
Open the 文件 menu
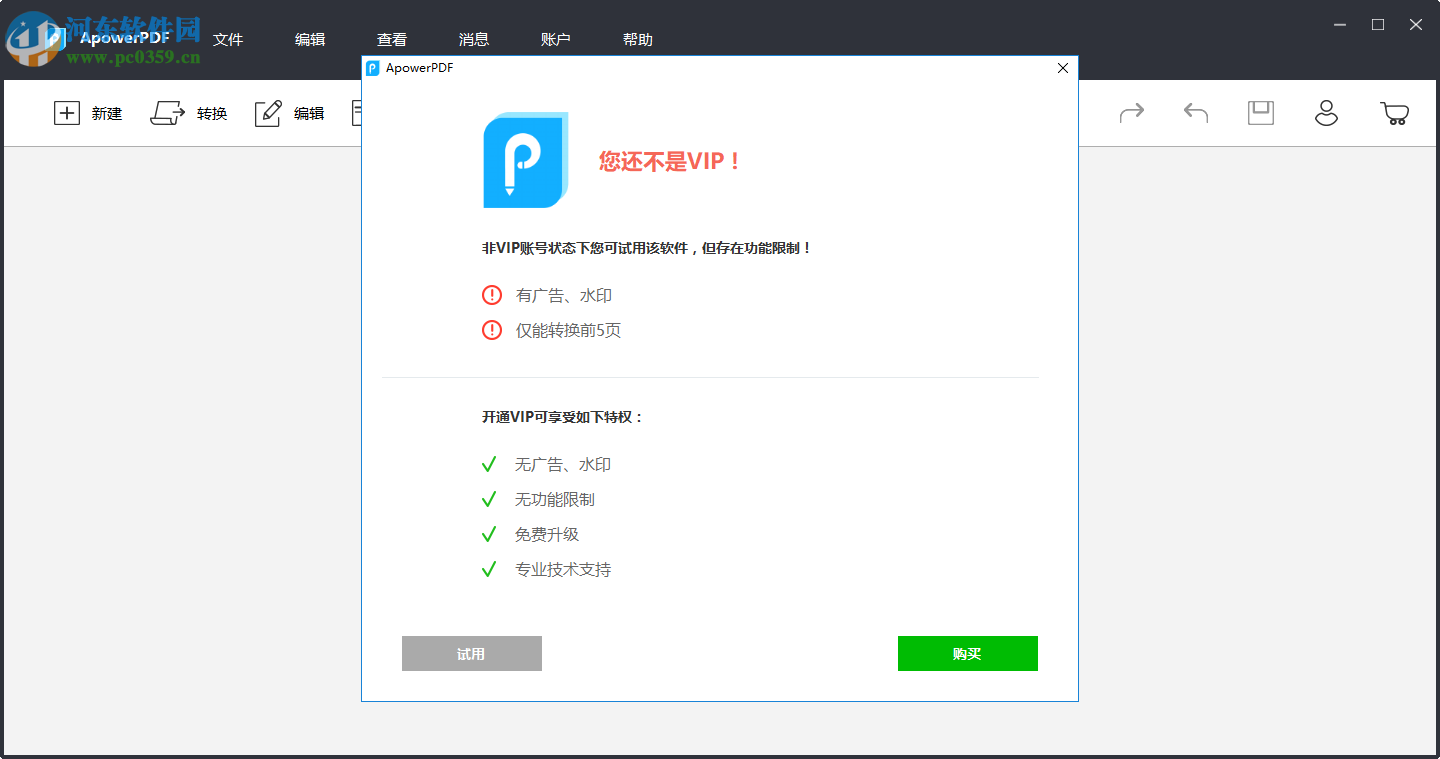(x=228, y=39)
